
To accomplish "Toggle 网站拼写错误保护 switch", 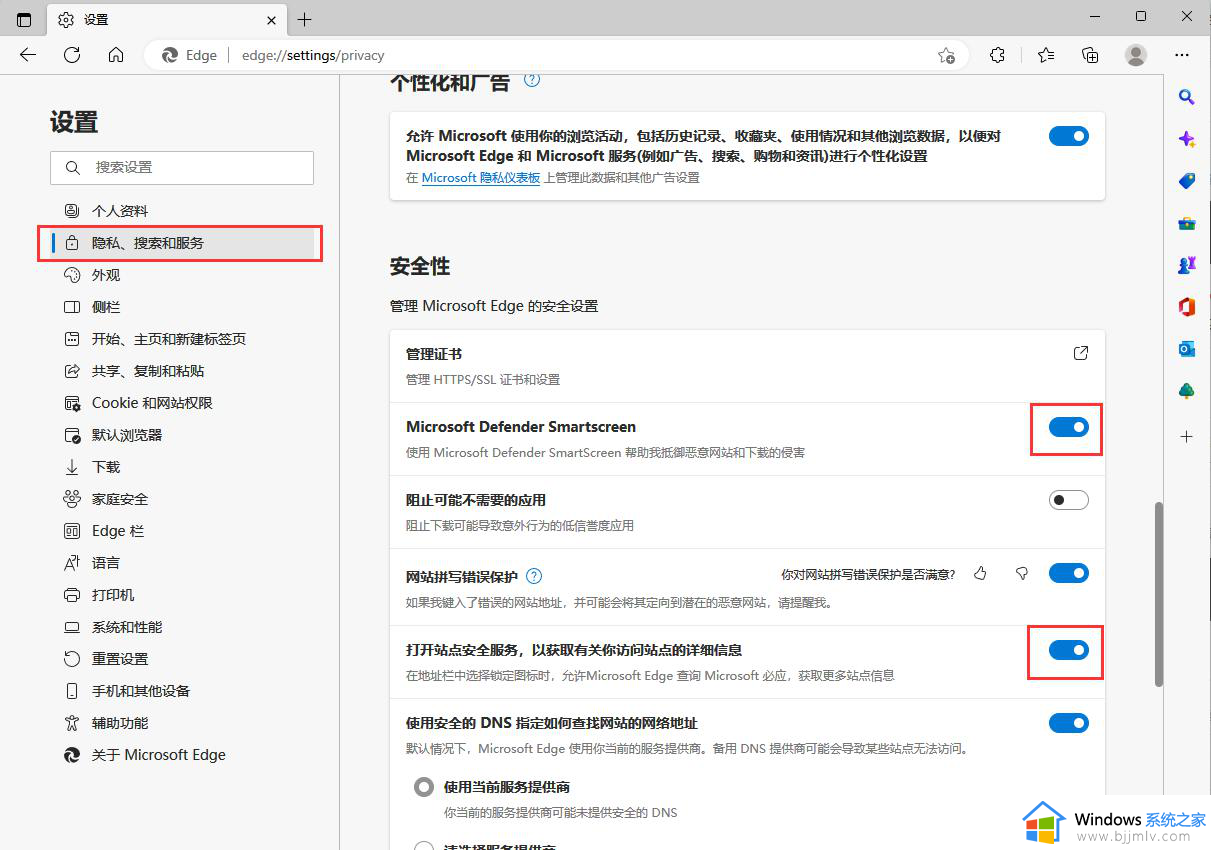I will coord(1068,573).
